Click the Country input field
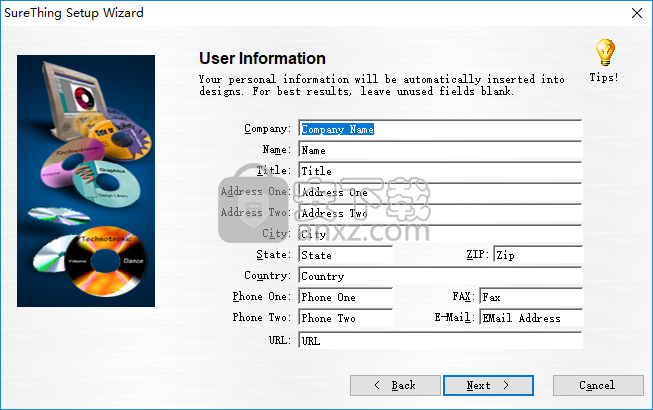This screenshot has height=410, width=653. click(440, 276)
